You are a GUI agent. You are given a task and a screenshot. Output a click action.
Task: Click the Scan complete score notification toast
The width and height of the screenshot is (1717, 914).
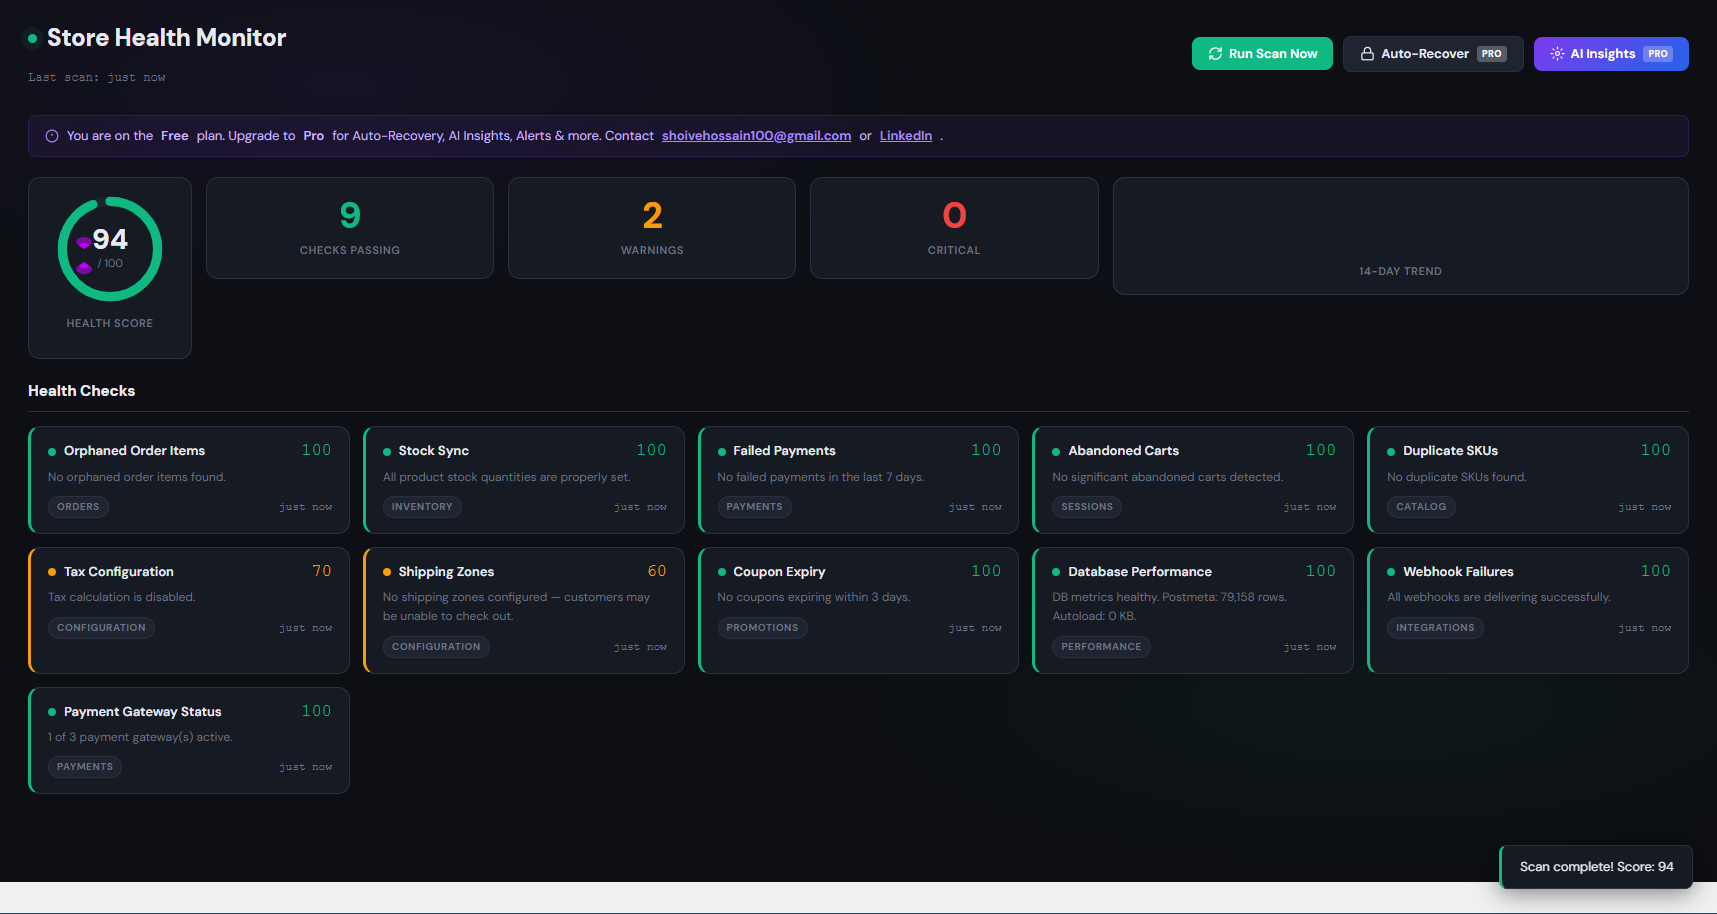coord(1596,867)
